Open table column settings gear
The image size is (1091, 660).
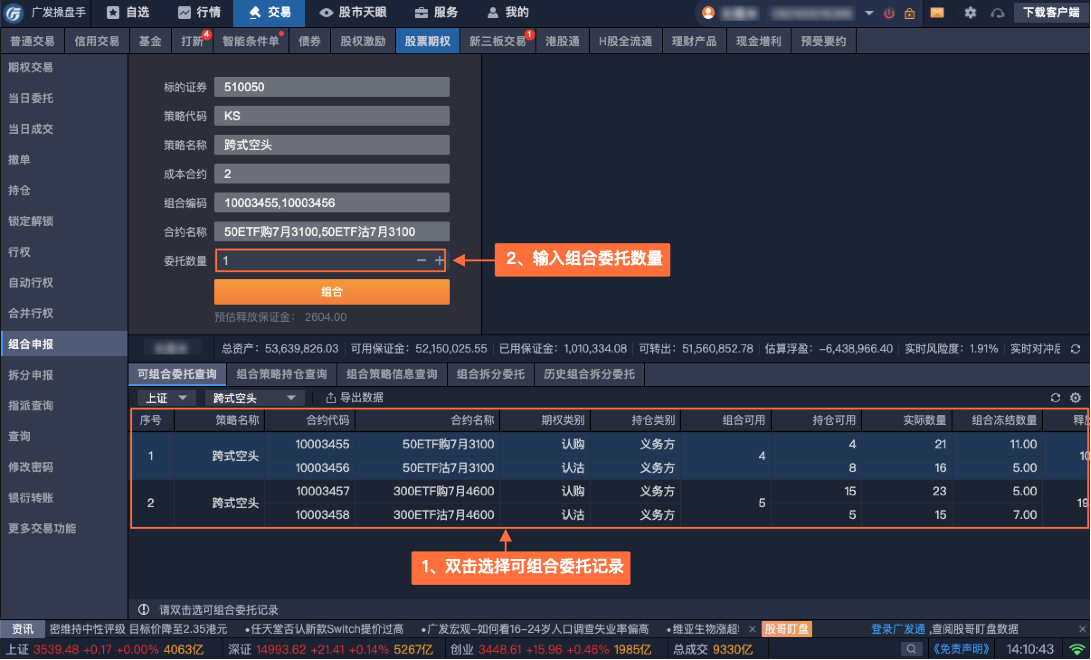coord(1076,397)
